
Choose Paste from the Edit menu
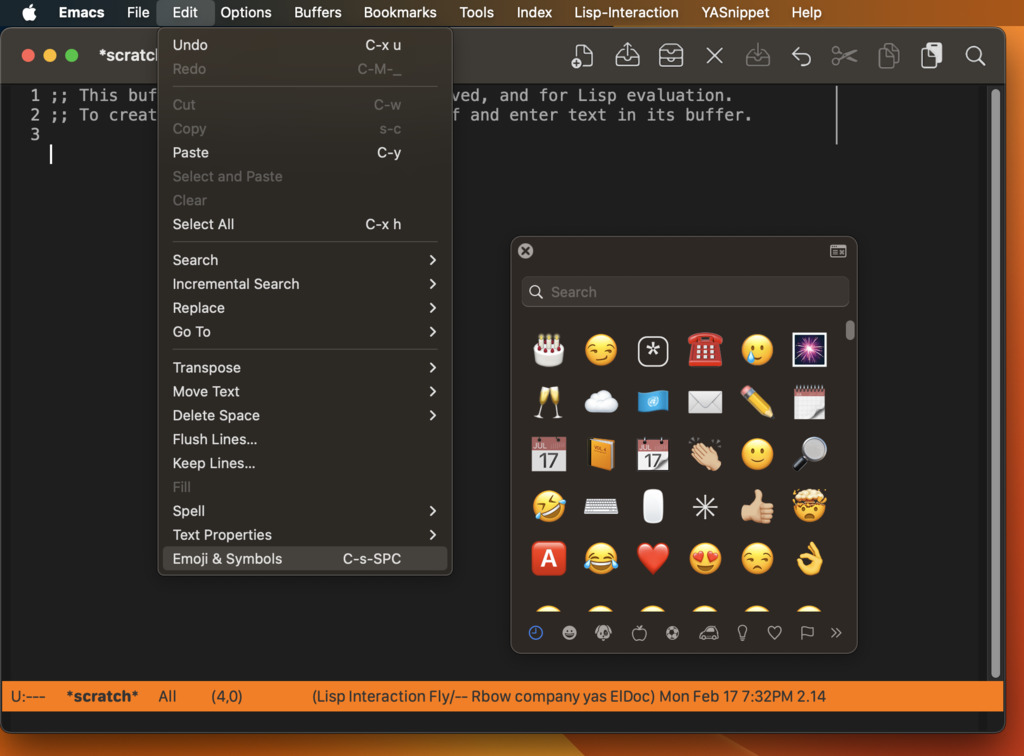(x=305, y=153)
